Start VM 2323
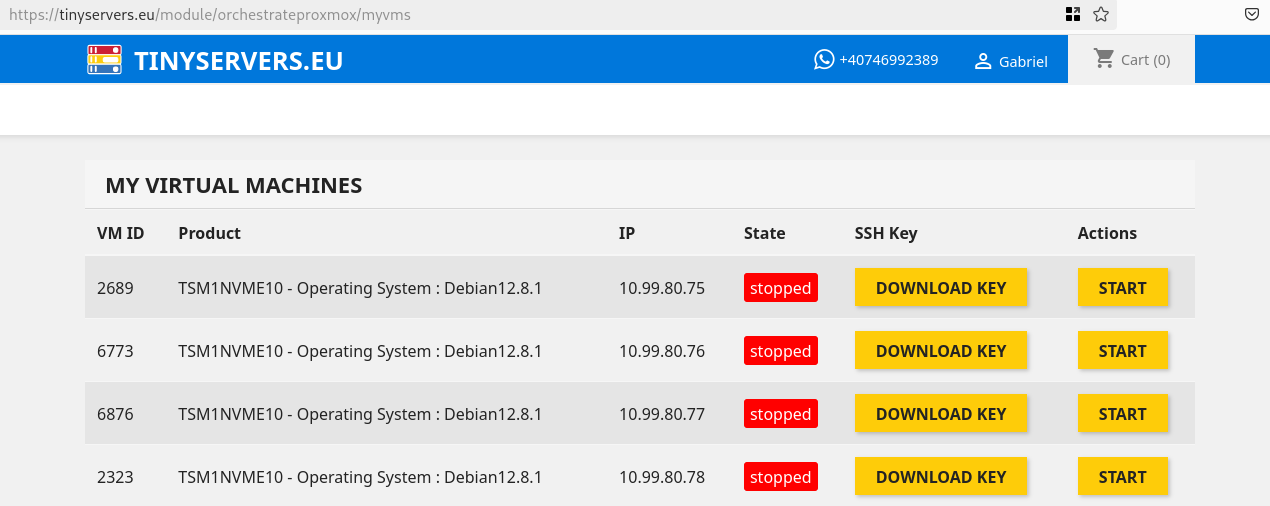Viewport: 1270px width, 506px height. tap(1122, 477)
